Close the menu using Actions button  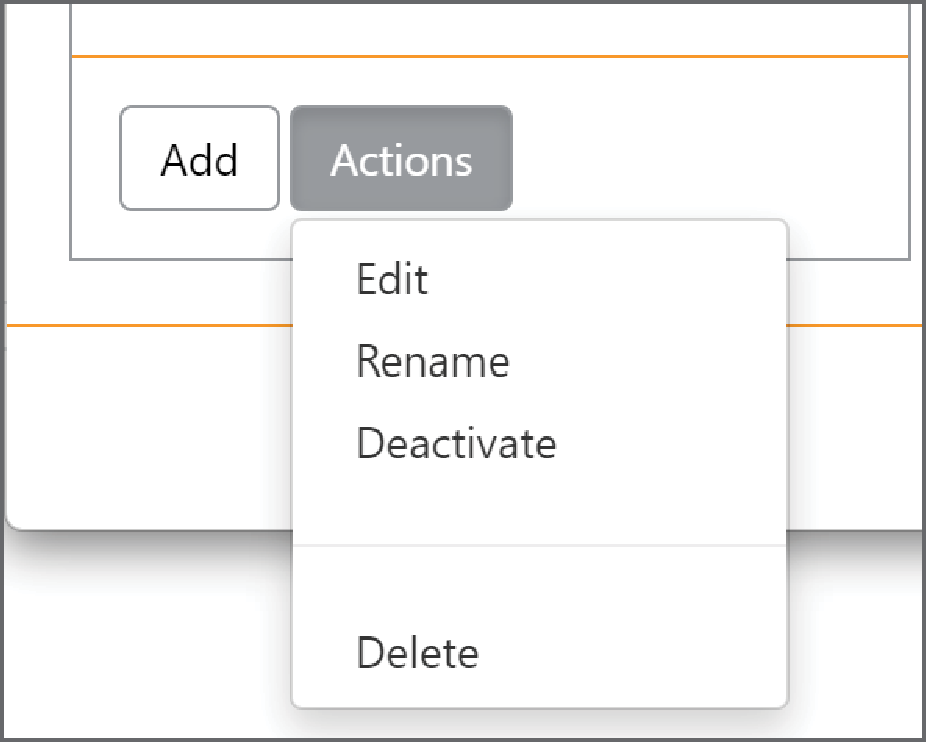pyautogui.click(x=402, y=158)
